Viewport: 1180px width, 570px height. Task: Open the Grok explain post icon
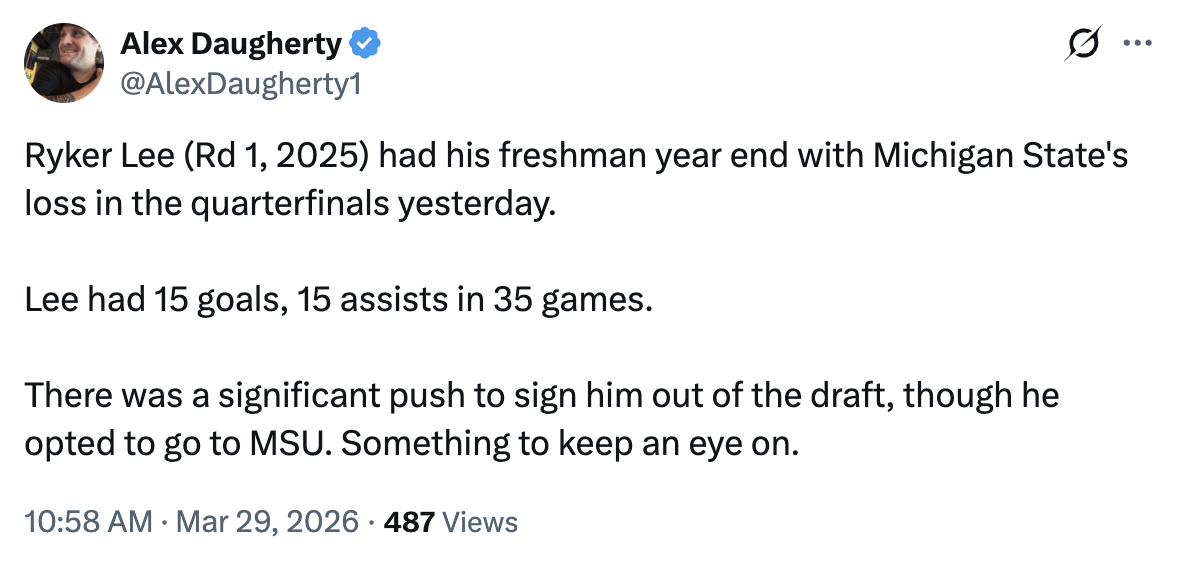coord(1082,44)
